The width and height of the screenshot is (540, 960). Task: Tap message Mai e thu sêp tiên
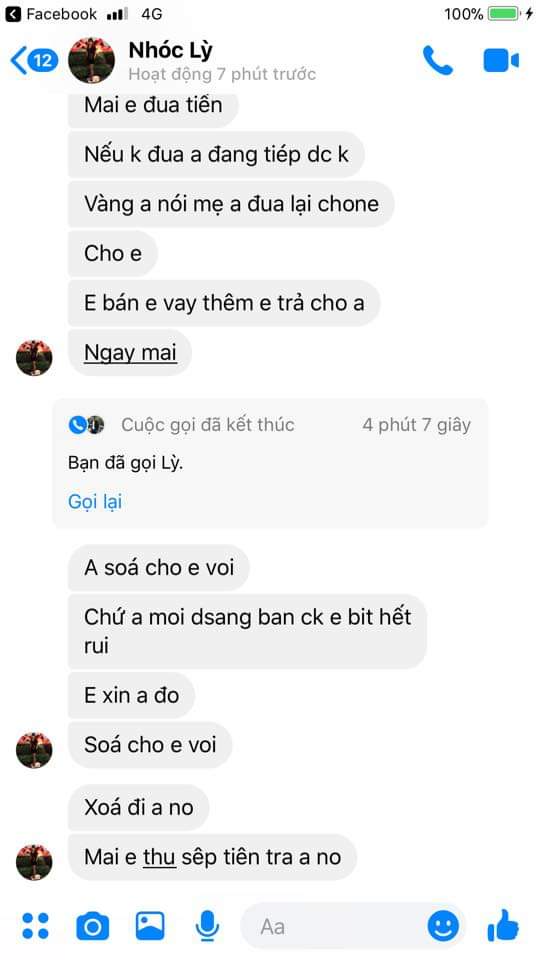(x=212, y=857)
